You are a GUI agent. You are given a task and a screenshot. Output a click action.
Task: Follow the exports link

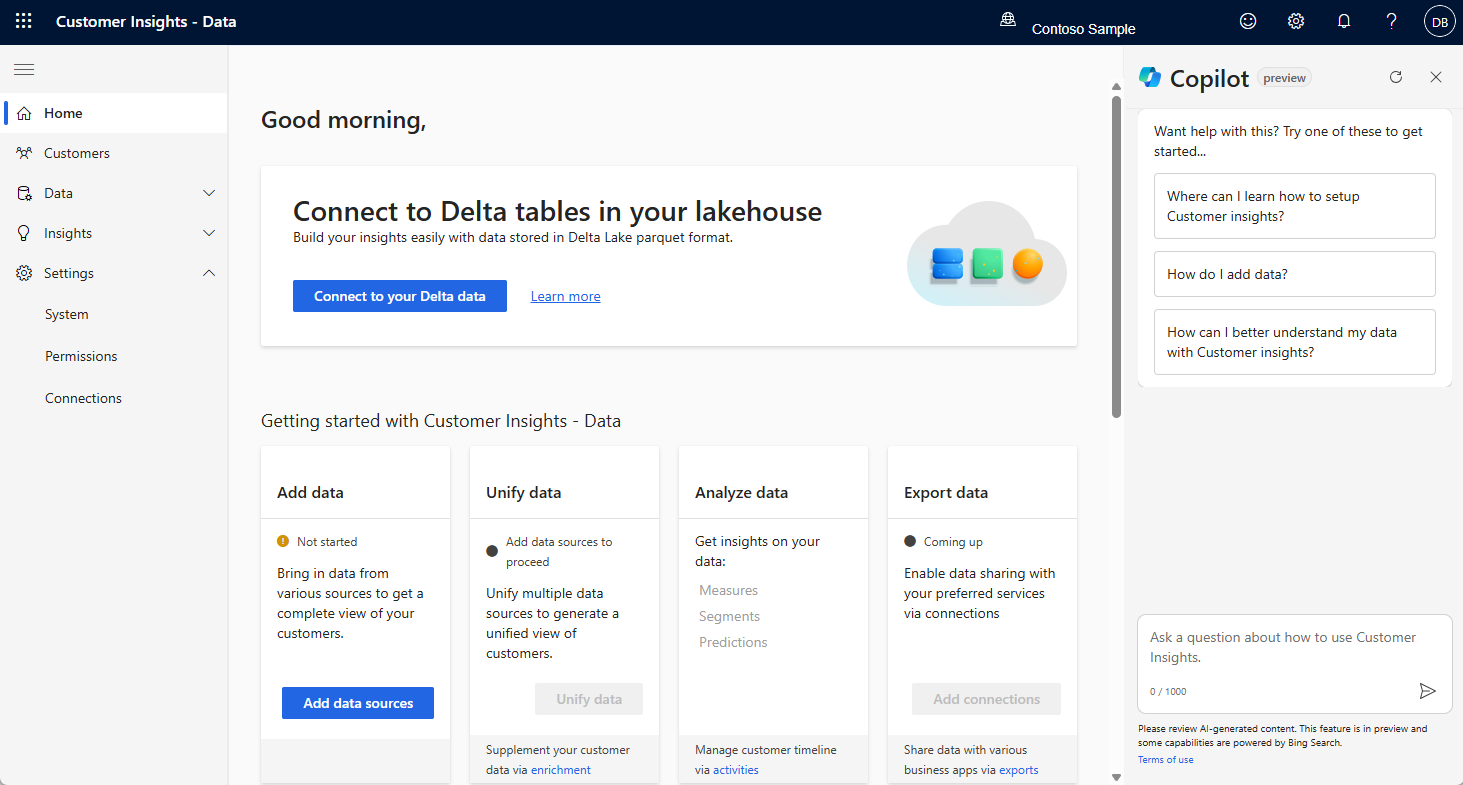(x=1019, y=770)
